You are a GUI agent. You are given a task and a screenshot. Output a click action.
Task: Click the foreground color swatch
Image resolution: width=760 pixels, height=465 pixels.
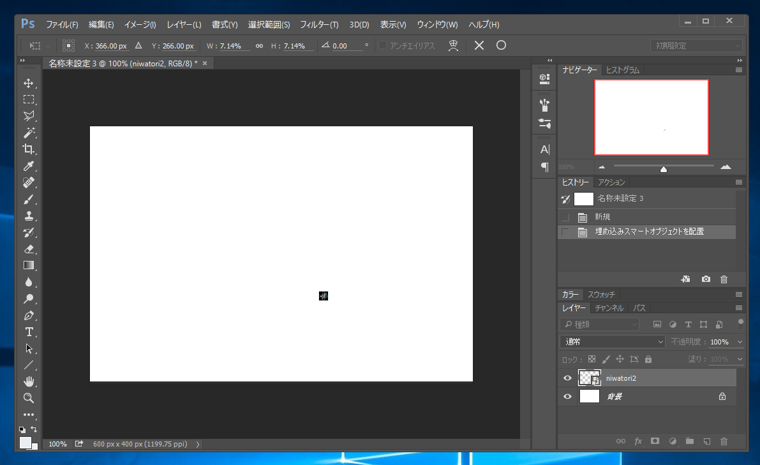click(25, 442)
